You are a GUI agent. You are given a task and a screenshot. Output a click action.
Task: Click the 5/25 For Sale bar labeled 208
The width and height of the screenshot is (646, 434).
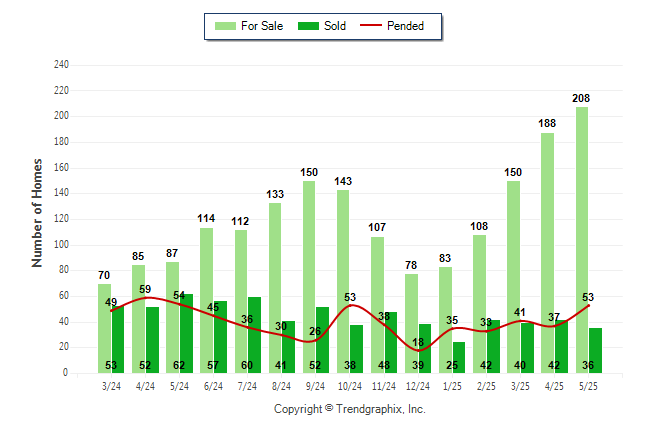[582, 240]
